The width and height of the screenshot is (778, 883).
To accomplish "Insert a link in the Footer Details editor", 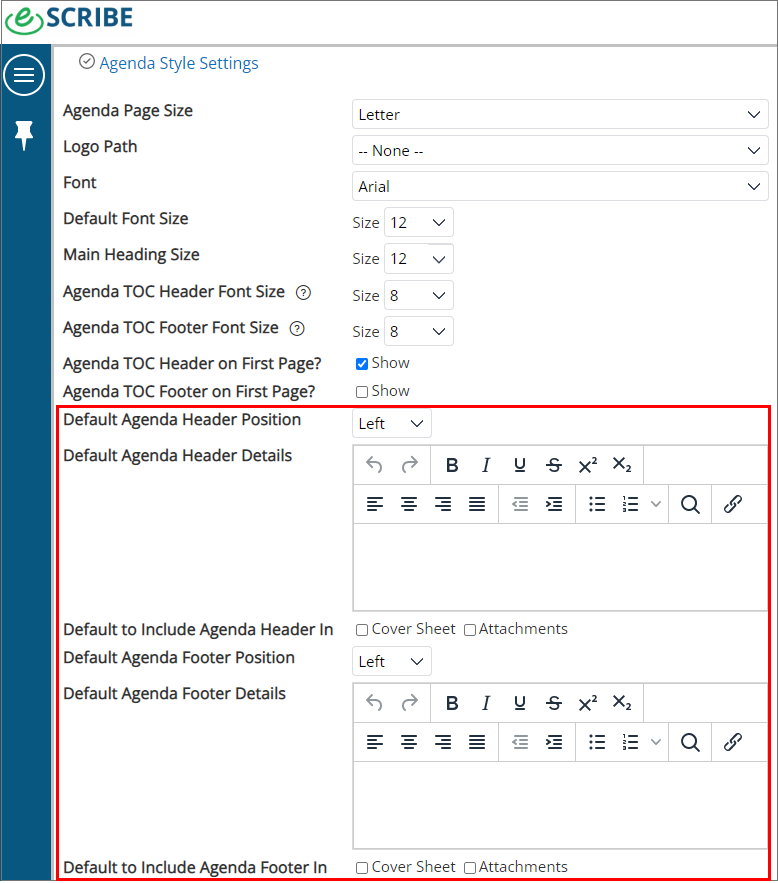I will pyautogui.click(x=732, y=742).
